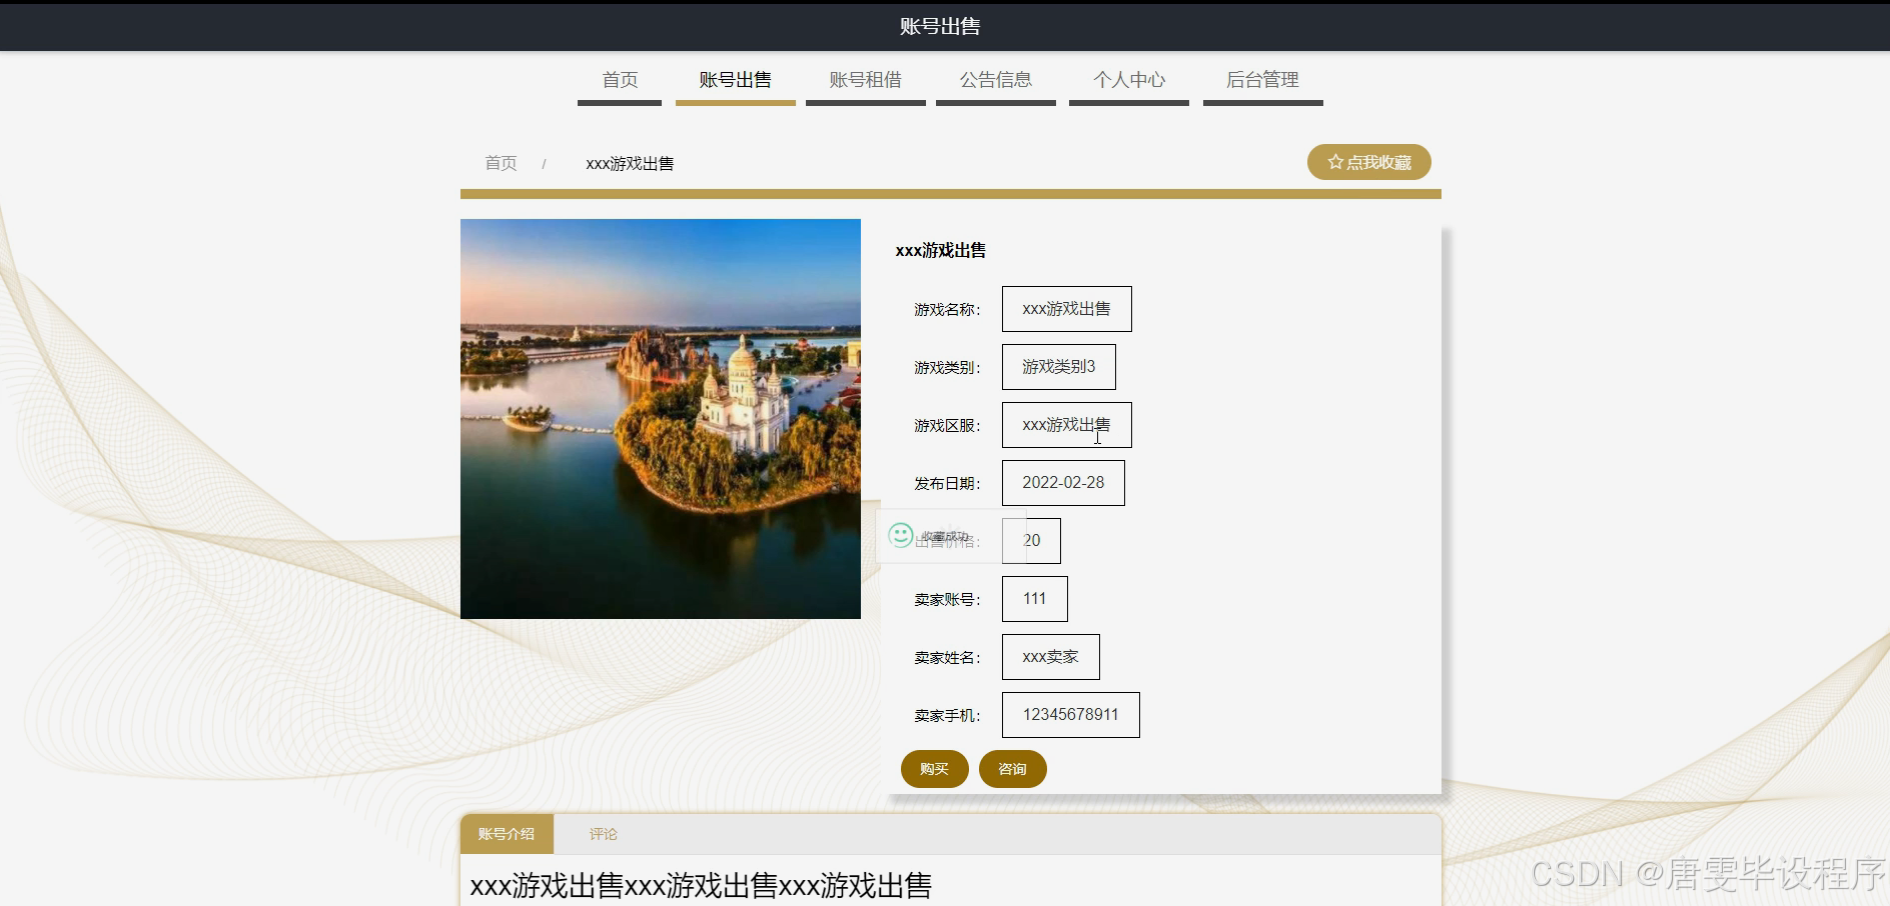Image resolution: width=1890 pixels, height=906 pixels.
Task: Click the 卖家手机 label
Action: [x=947, y=716]
